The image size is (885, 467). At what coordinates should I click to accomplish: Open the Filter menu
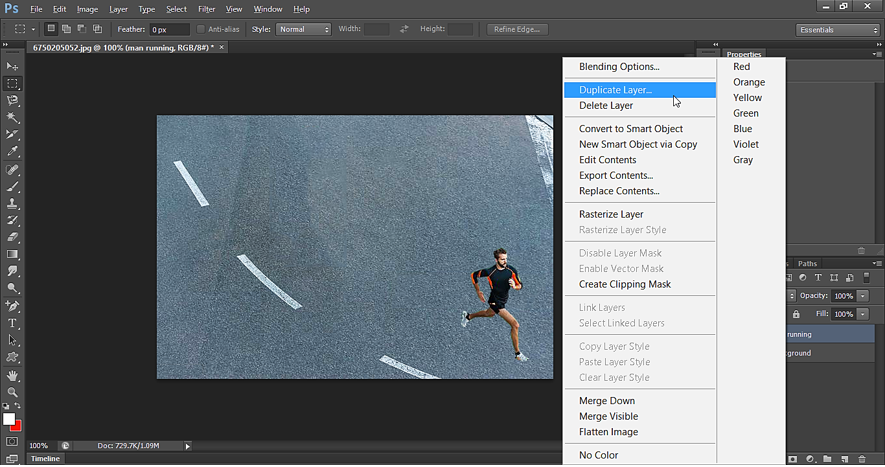206,9
